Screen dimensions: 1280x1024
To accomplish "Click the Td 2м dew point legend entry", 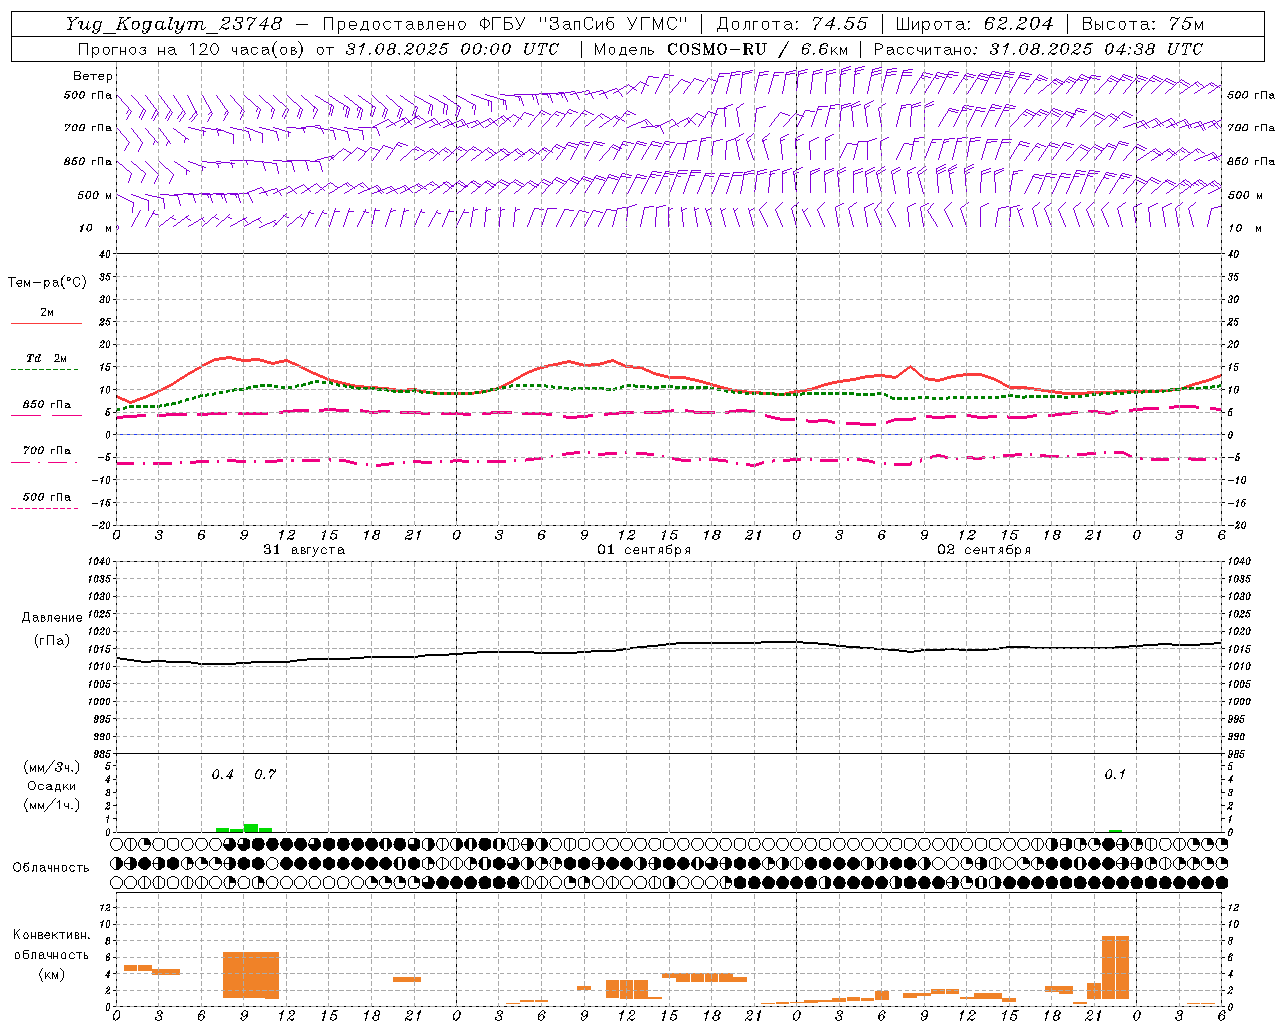I will coord(46,358).
